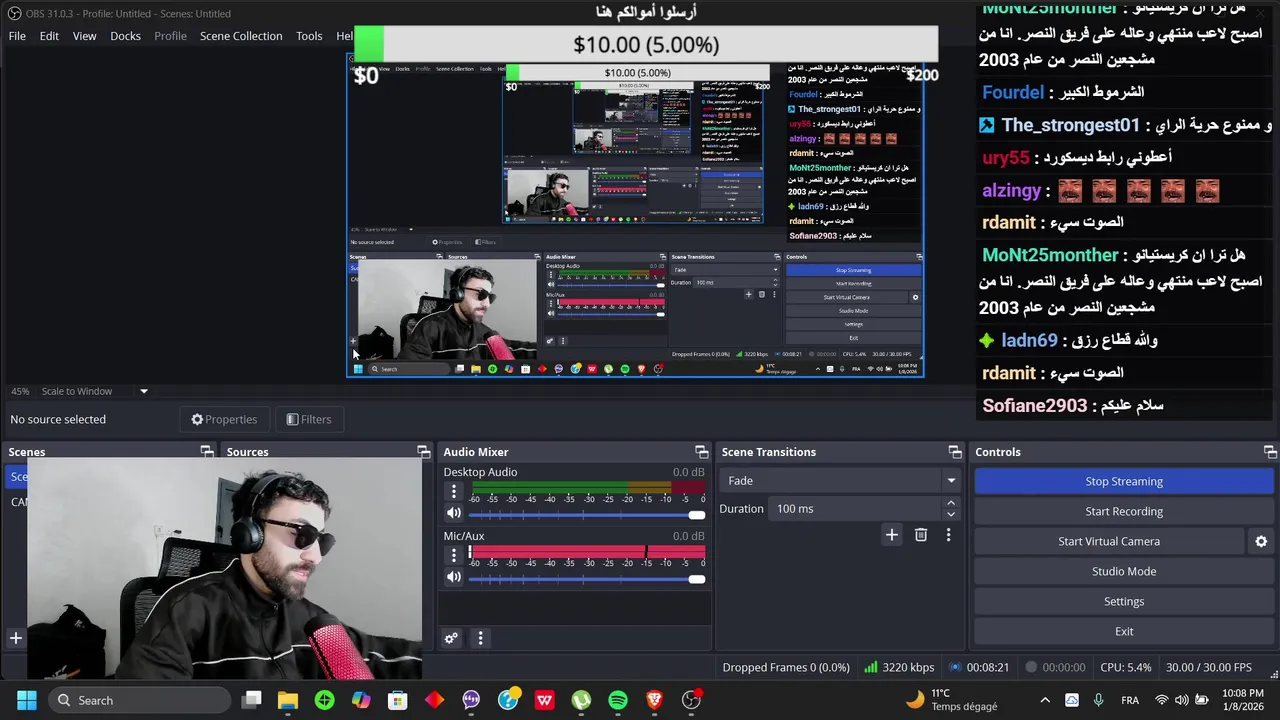Open source Properties button
The height and width of the screenshot is (720, 1280).
tap(224, 419)
